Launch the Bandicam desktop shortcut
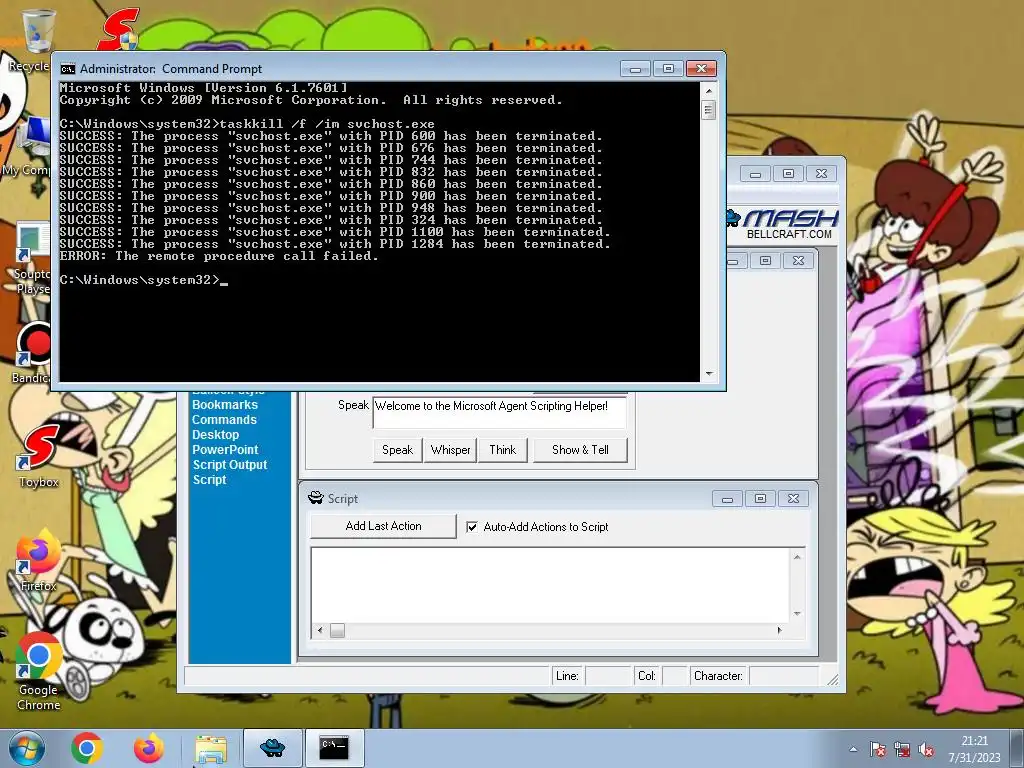Viewport: 1024px width, 768px height. click(x=33, y=353)
